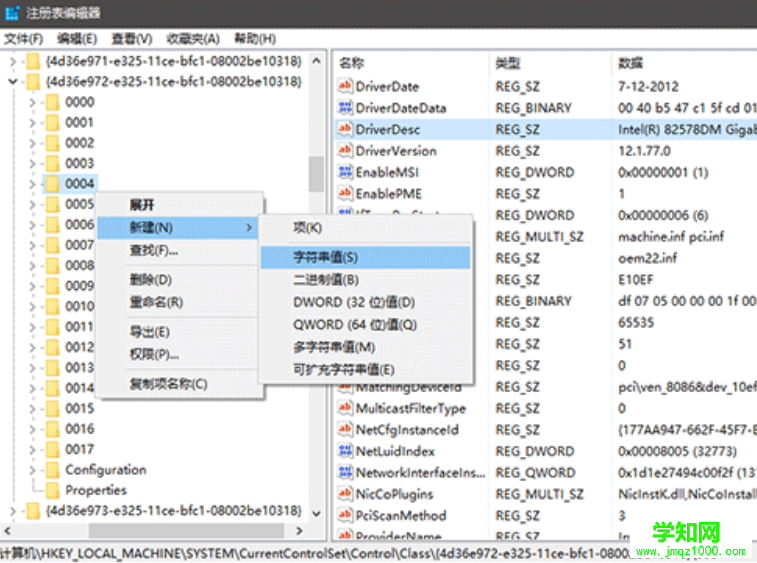The width and height of the screenshot is (757, 563).
Task: Click 权限(P)... in the context menu
Action: pos(154,354)
